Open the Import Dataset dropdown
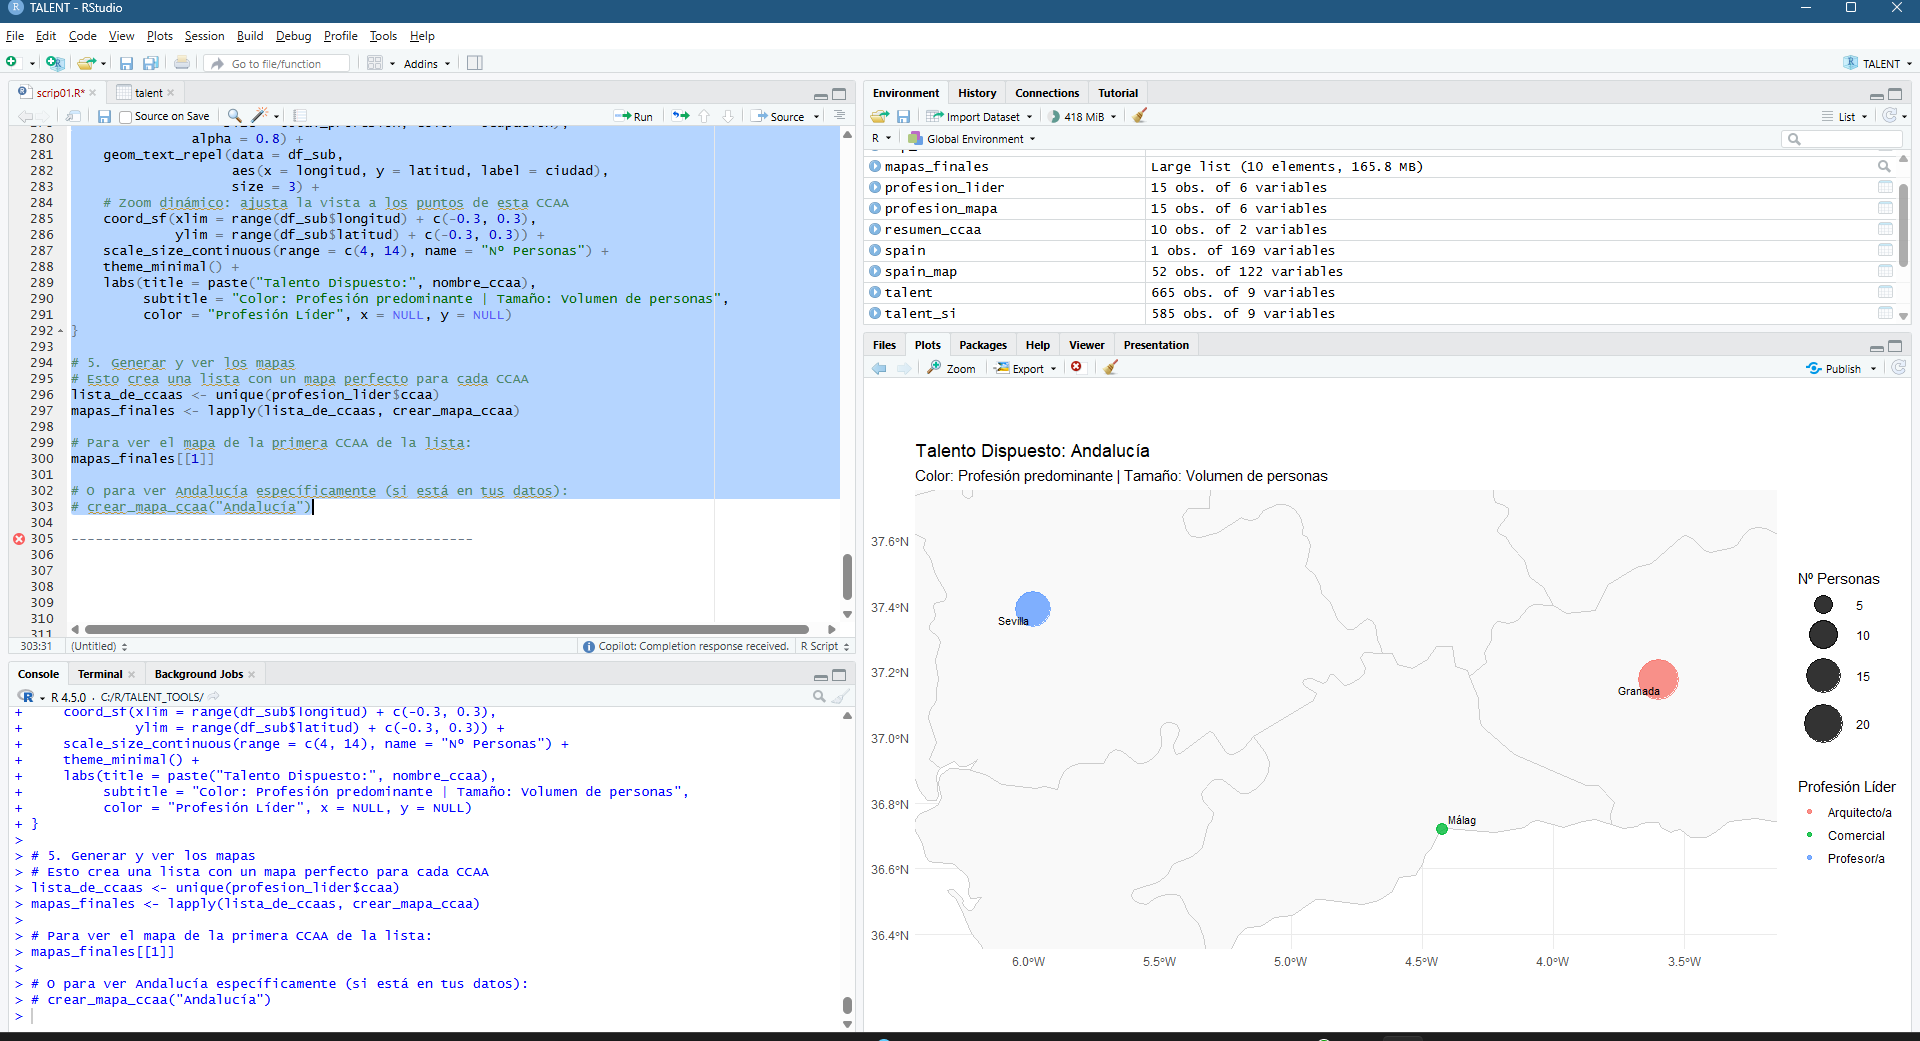 pos(979,116)
